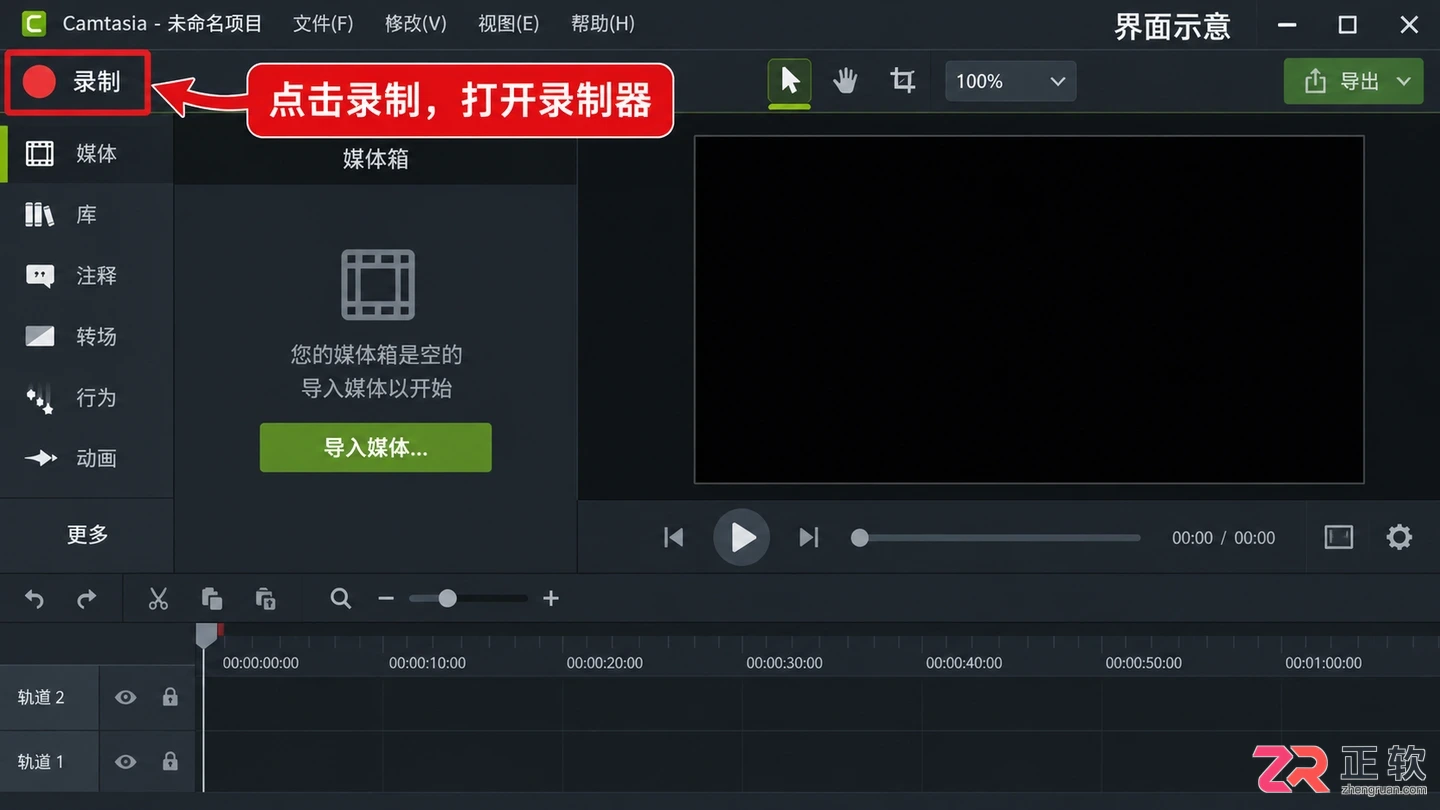
Task: Expand the More sidebar options
Action: pos(87,535)
